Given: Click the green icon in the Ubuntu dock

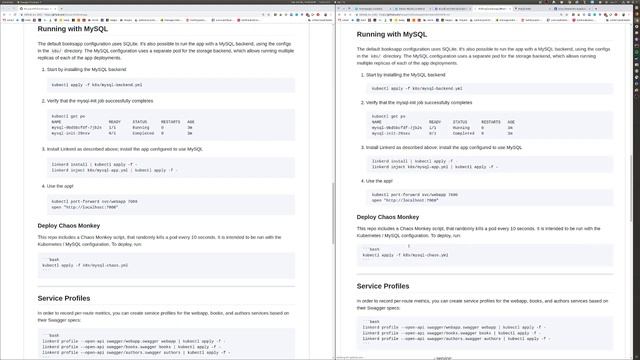Looking at the screenshot, I should point(637,52).
